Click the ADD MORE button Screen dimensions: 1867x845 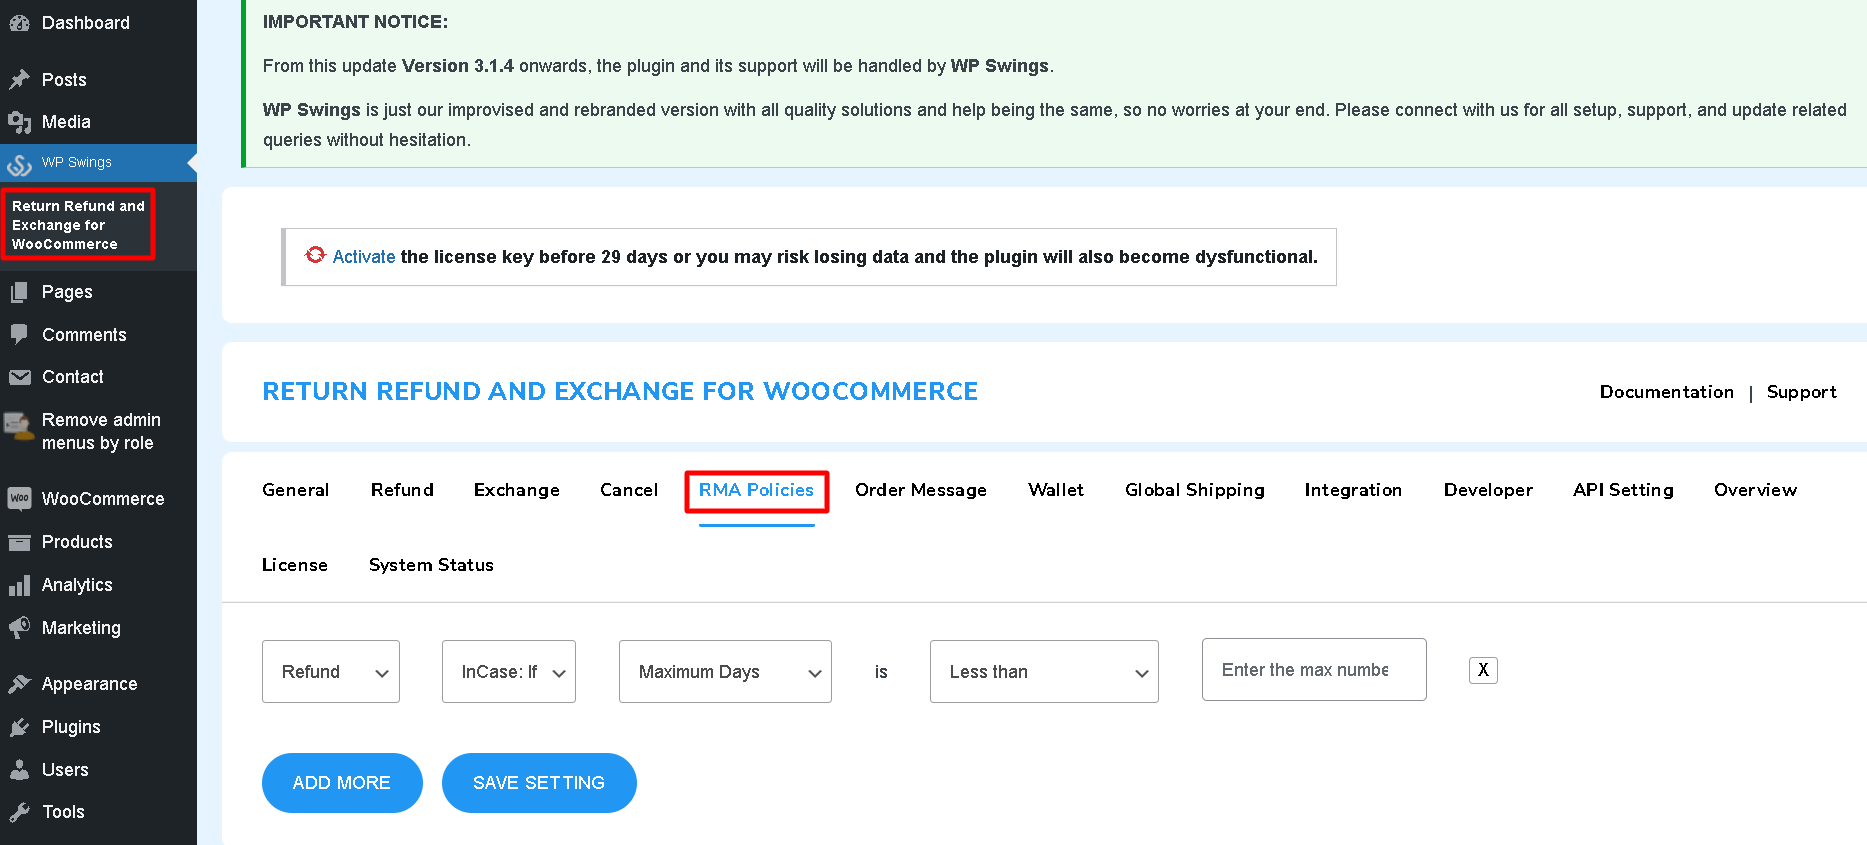click(x=342, y=783)
